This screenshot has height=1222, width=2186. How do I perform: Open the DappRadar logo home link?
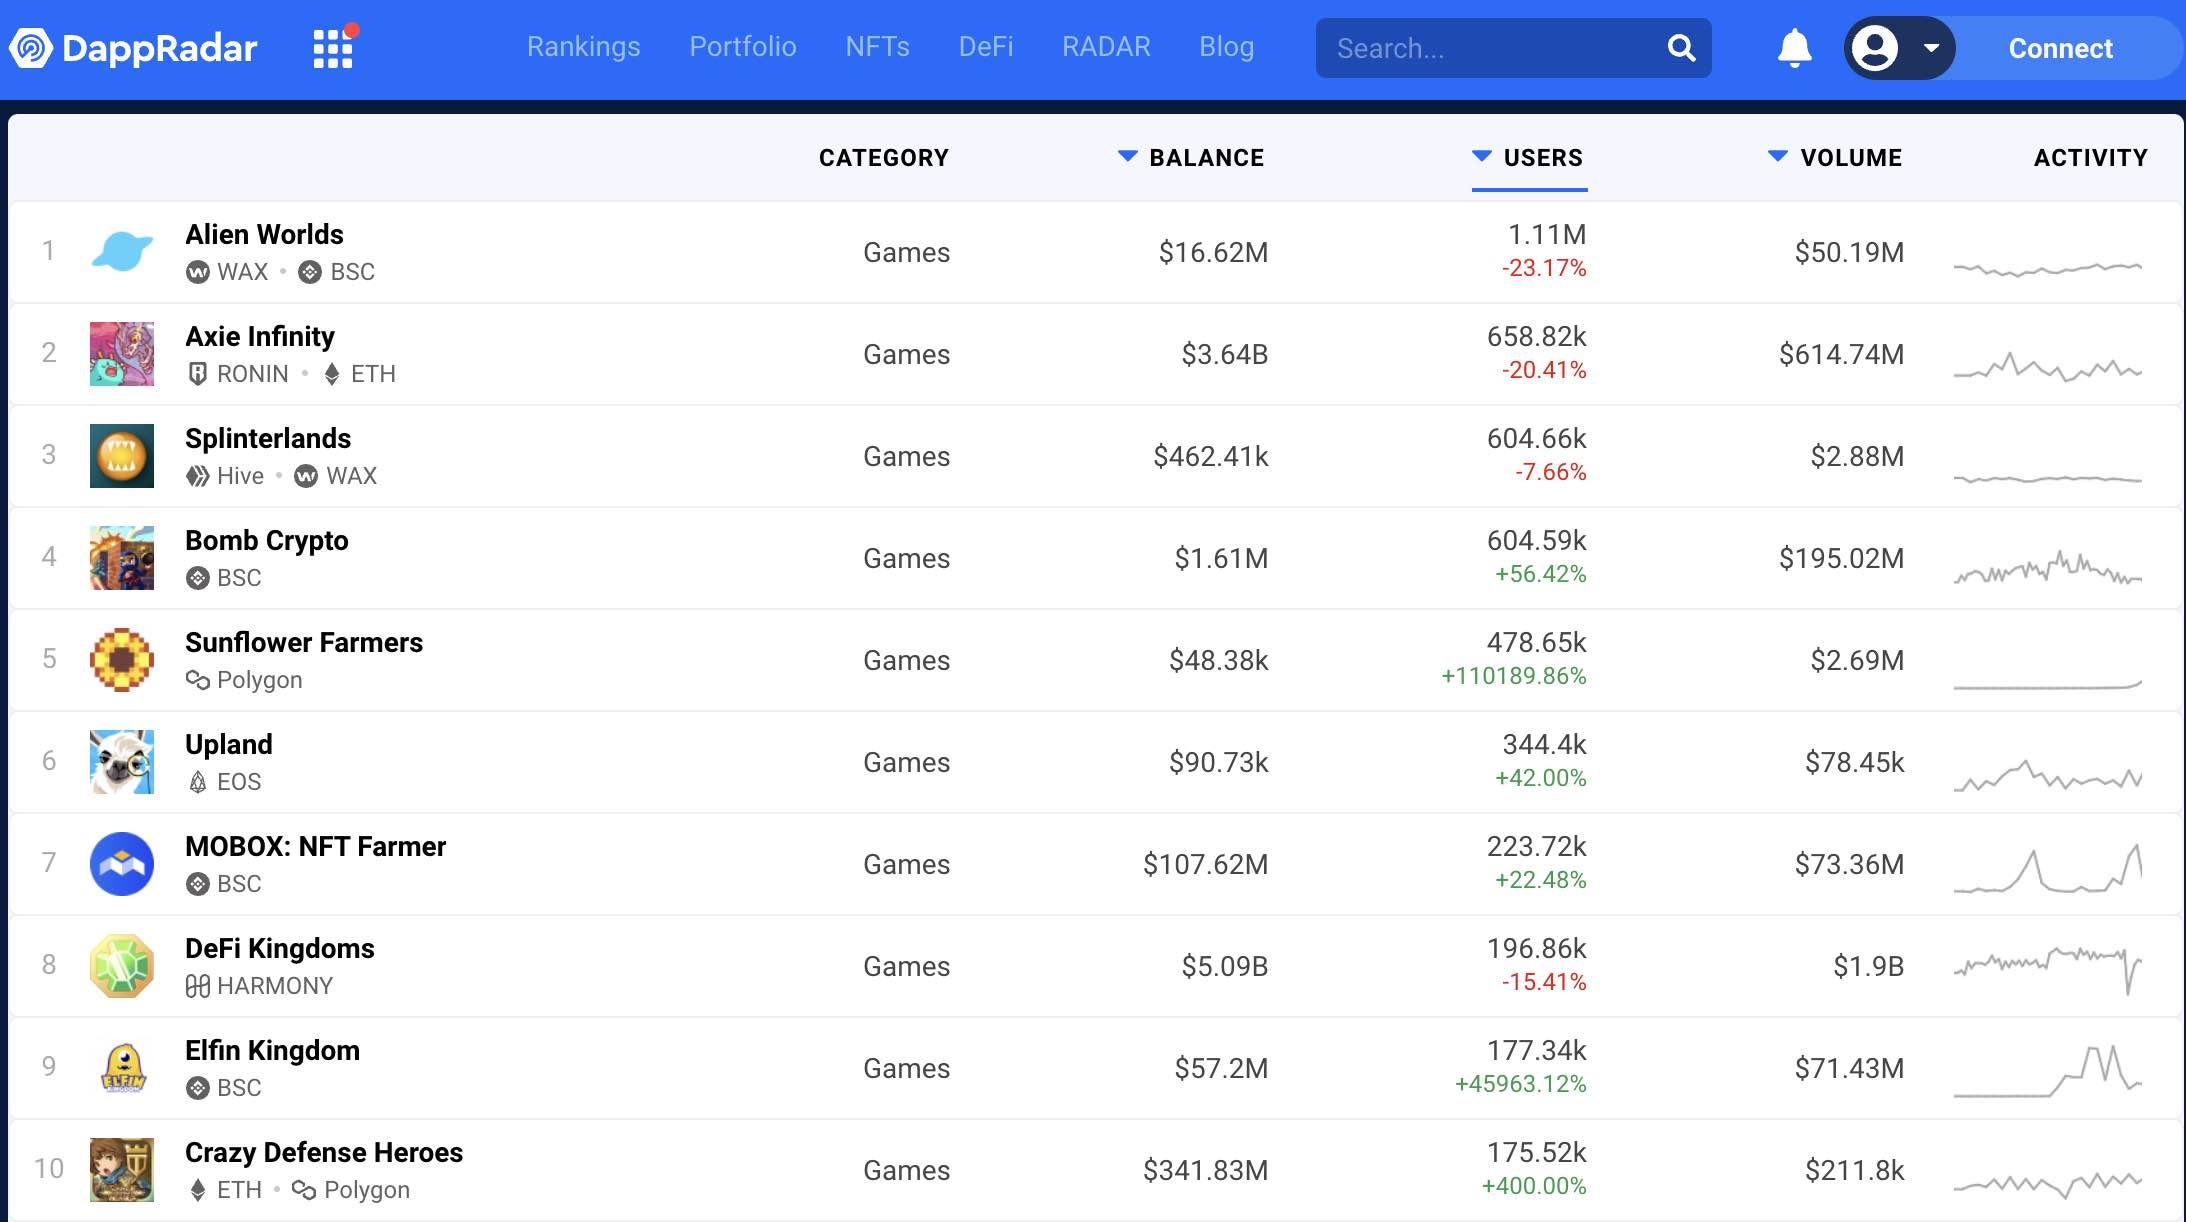[134, 48]
